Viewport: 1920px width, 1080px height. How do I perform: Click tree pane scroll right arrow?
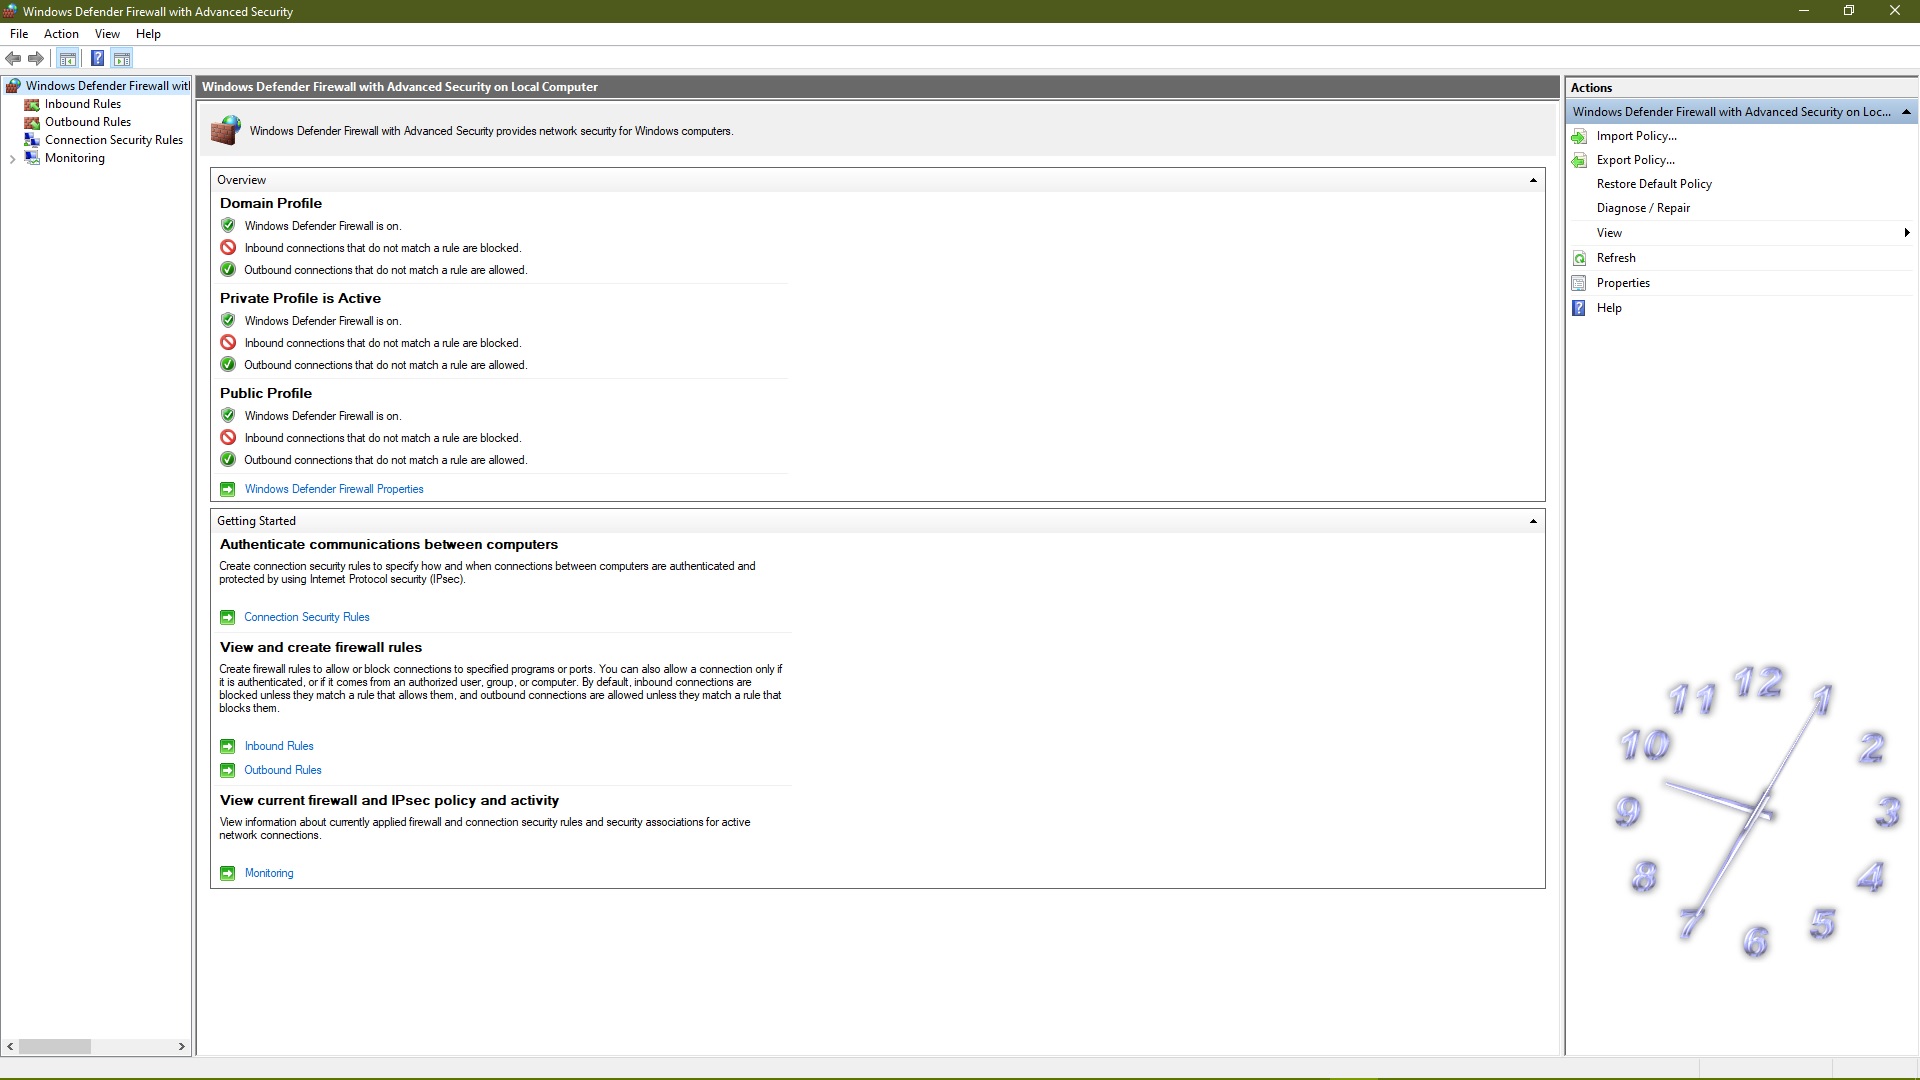(x=181, y=1046)
